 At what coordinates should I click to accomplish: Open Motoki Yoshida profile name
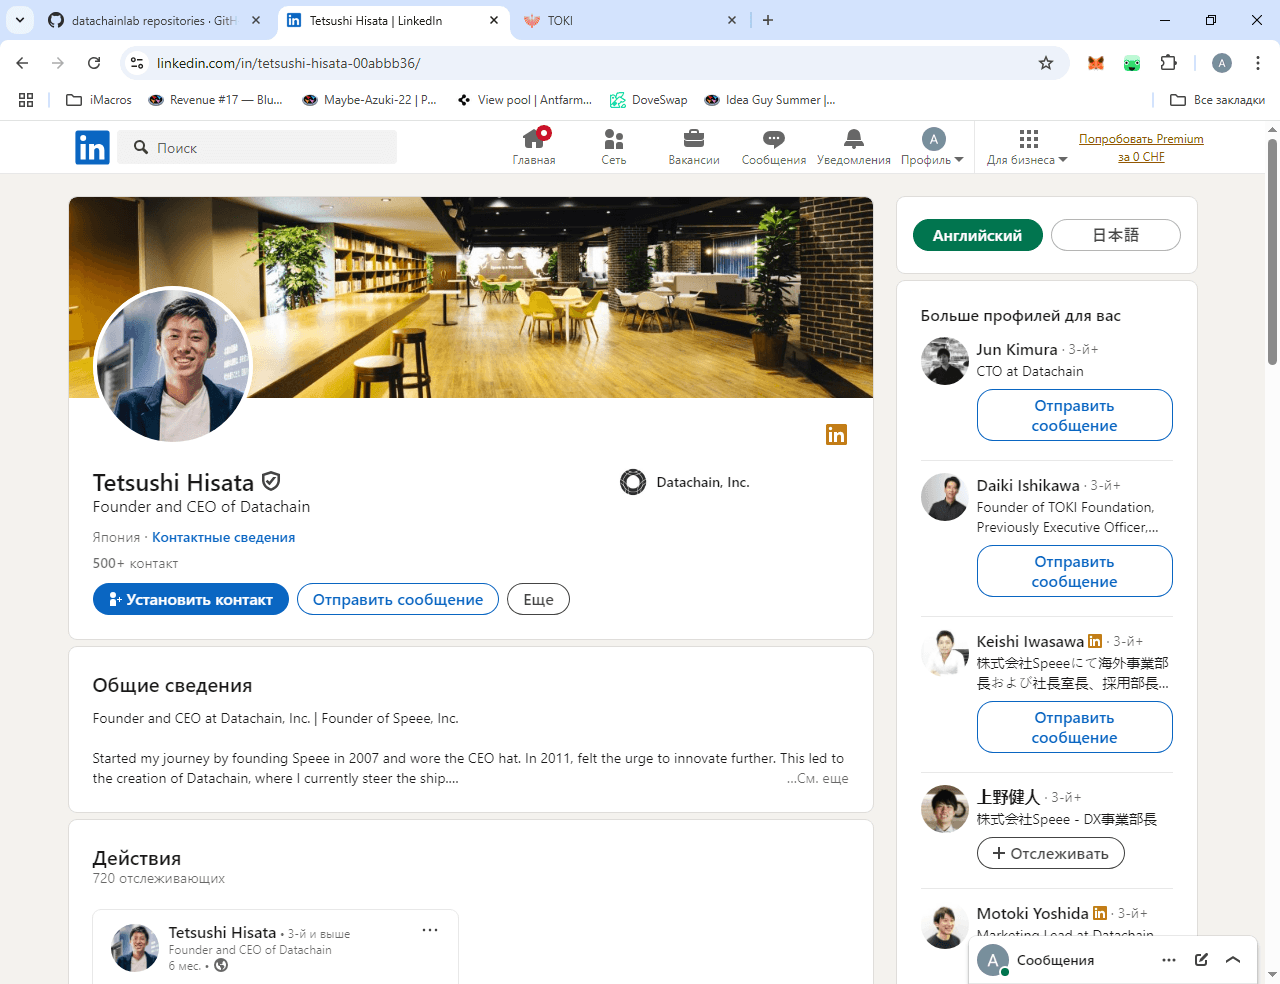[x=1033, y=913]
